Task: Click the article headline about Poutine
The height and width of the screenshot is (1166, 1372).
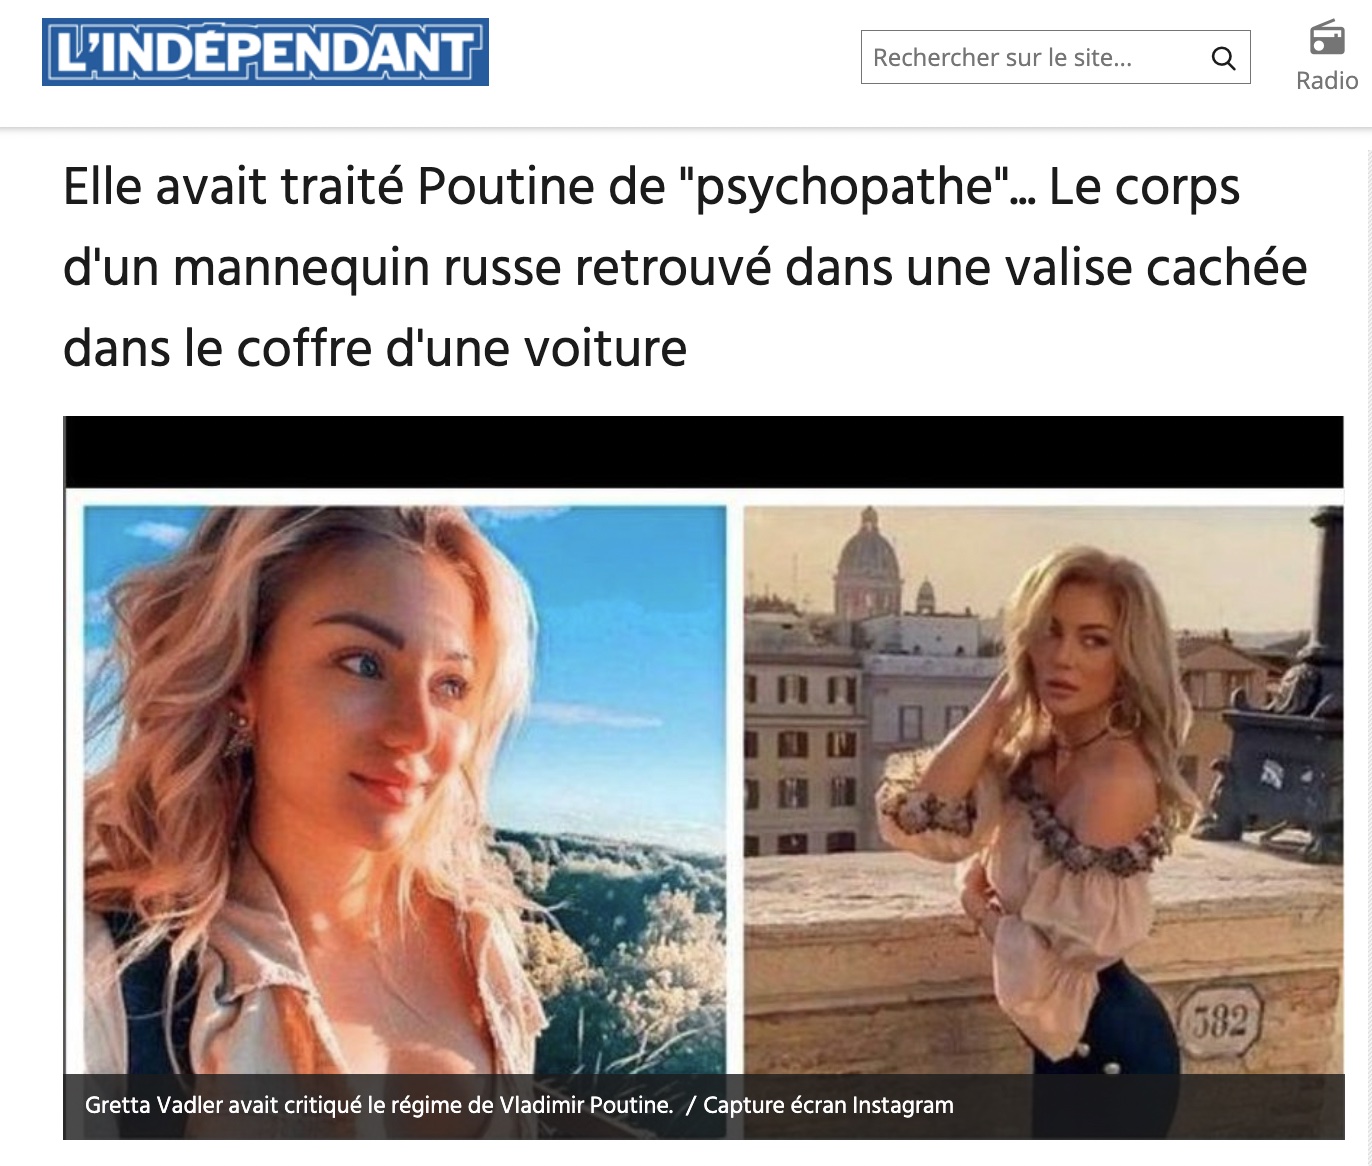Action: pyautogui.click(x=685, y=267)
